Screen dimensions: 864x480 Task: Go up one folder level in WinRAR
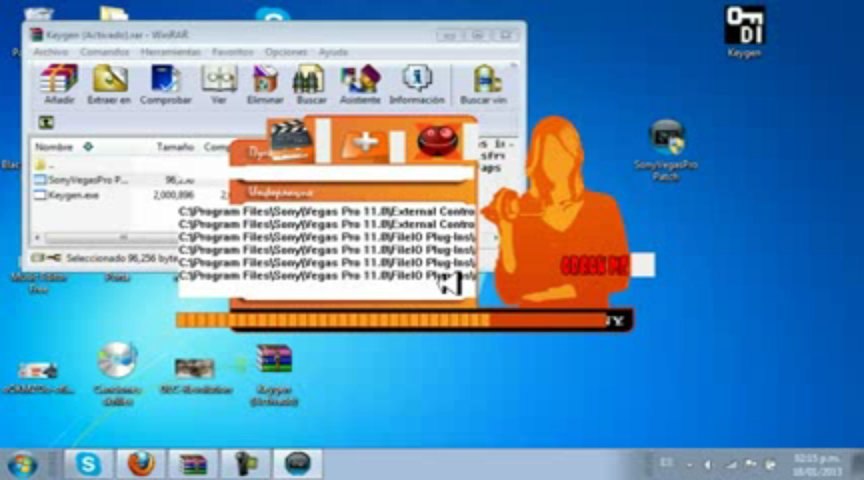(x=46, y=122)
